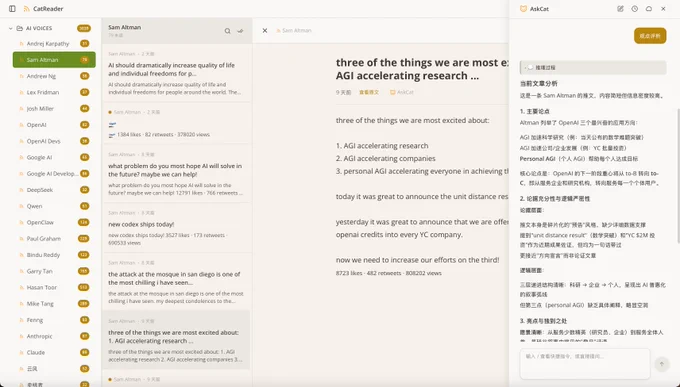The height and width of the screenshot is (387, 680).
Task: Click the AI VOICES folder icon
Action: (20, 28)
